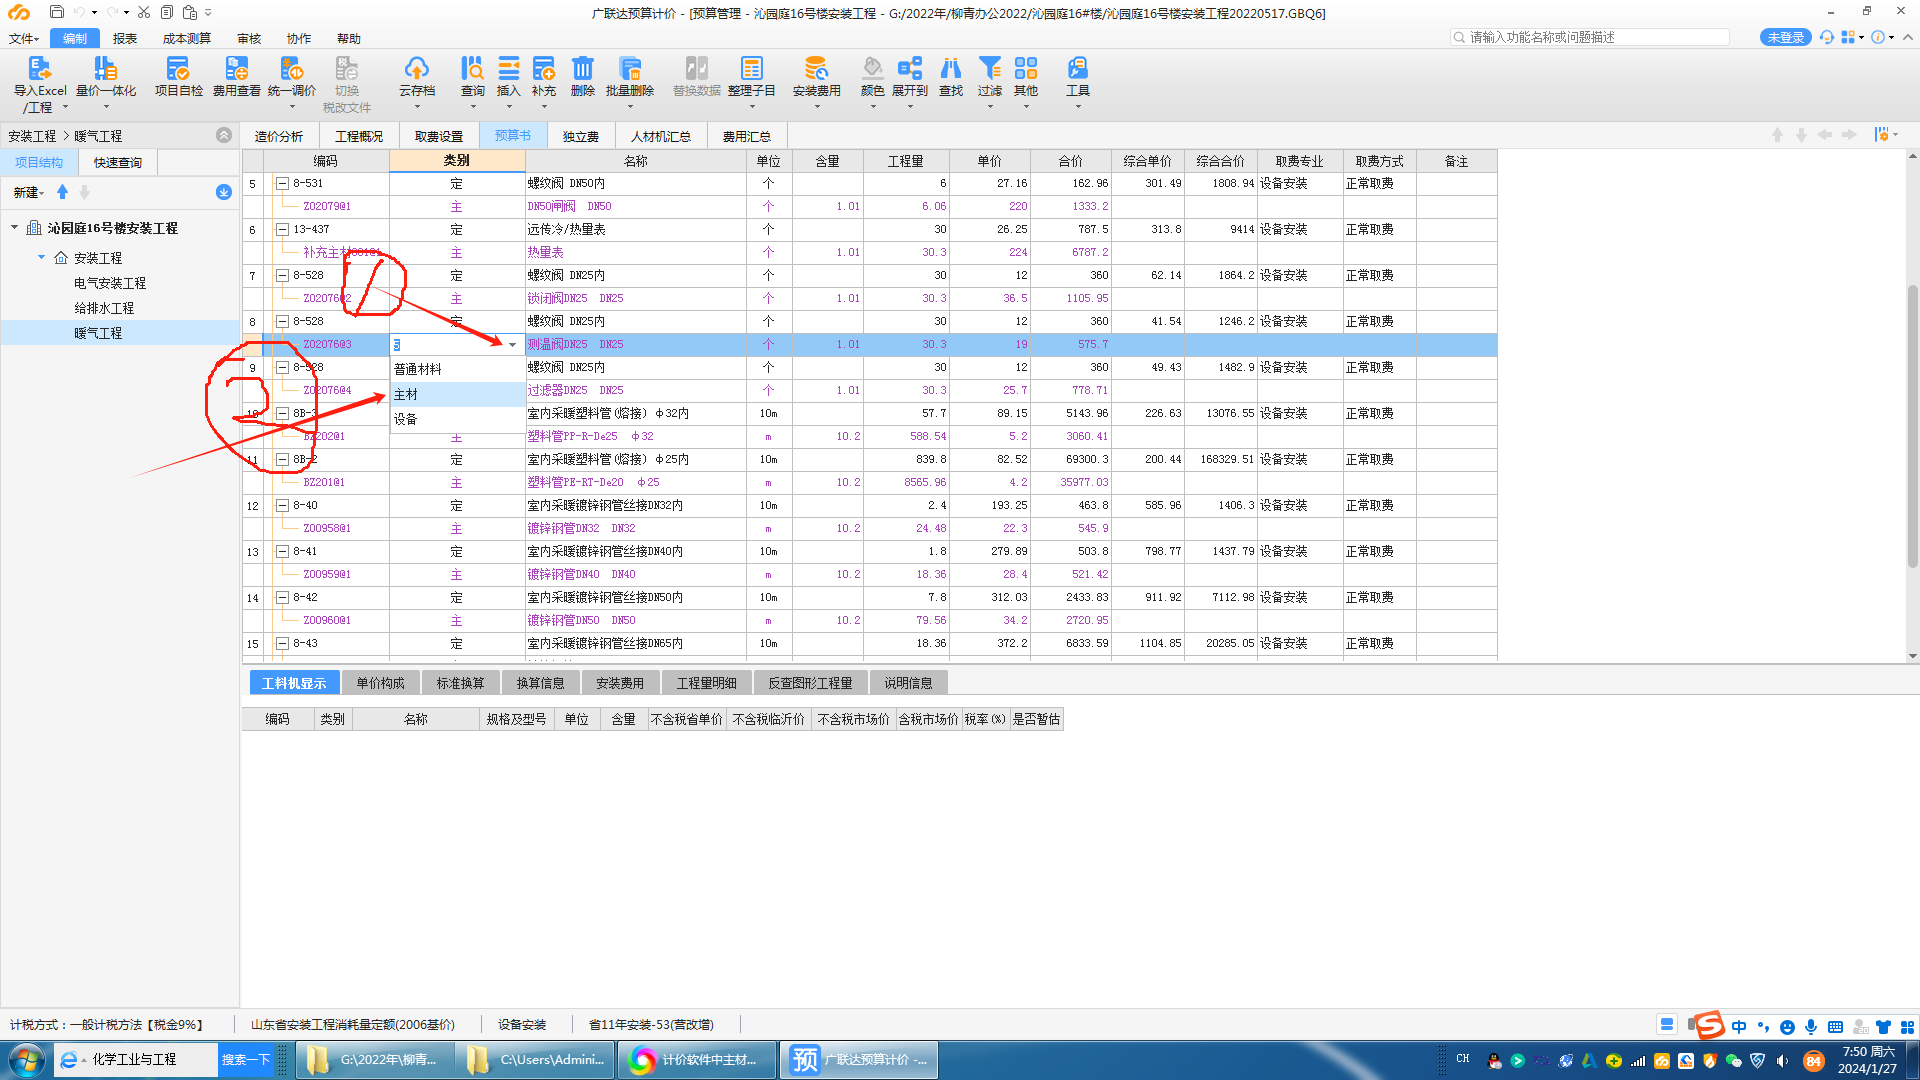Collapse row 8-40 with minus box

pyautogui.click(x=282, y=505)
